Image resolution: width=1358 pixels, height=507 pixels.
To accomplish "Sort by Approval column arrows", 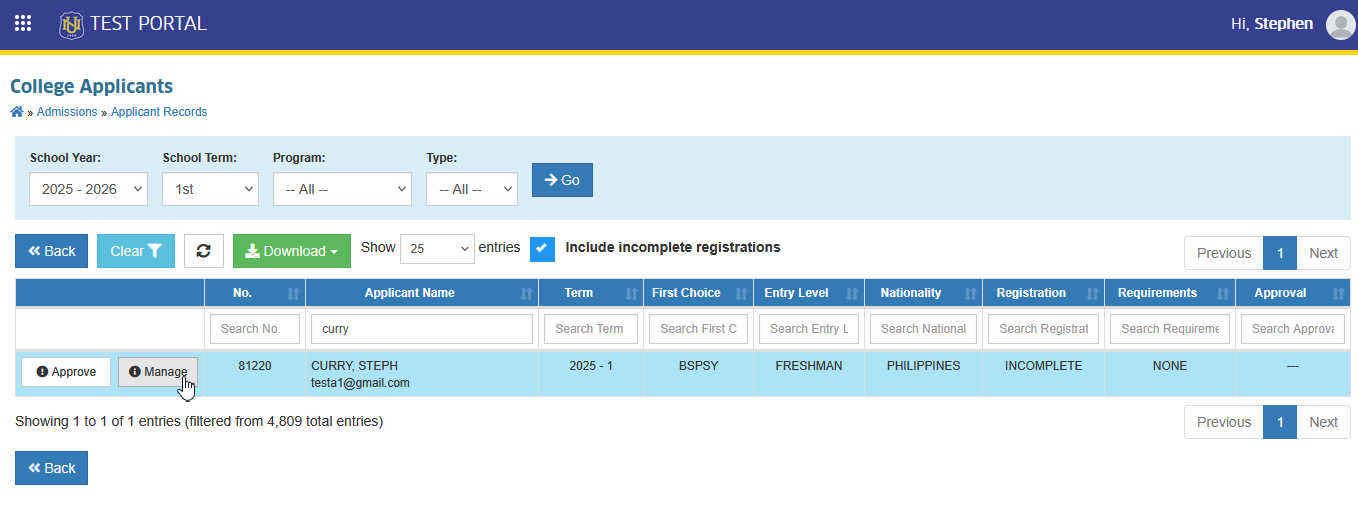I will [1338, 293].
